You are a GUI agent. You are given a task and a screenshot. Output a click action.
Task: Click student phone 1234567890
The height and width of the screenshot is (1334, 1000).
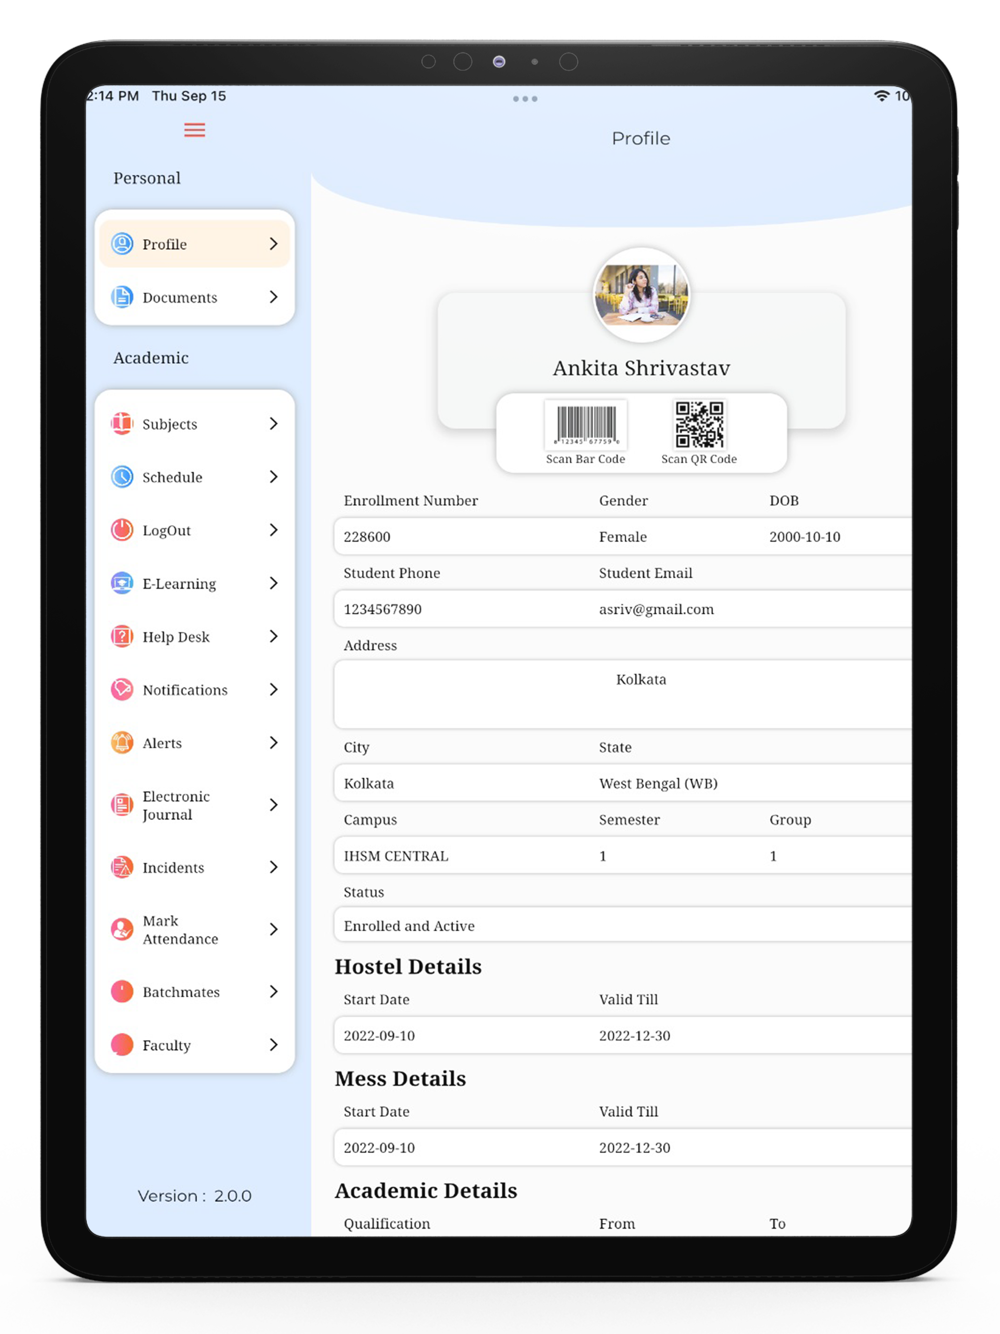[383, 609]
